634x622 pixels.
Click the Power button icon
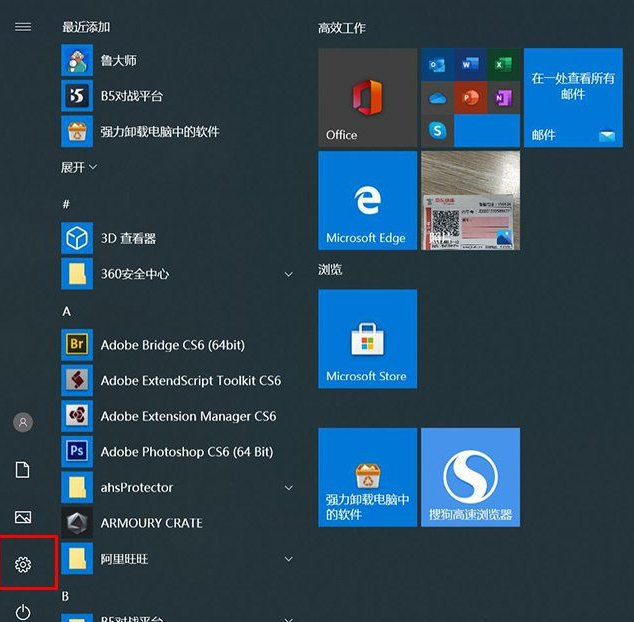(23, 611)
